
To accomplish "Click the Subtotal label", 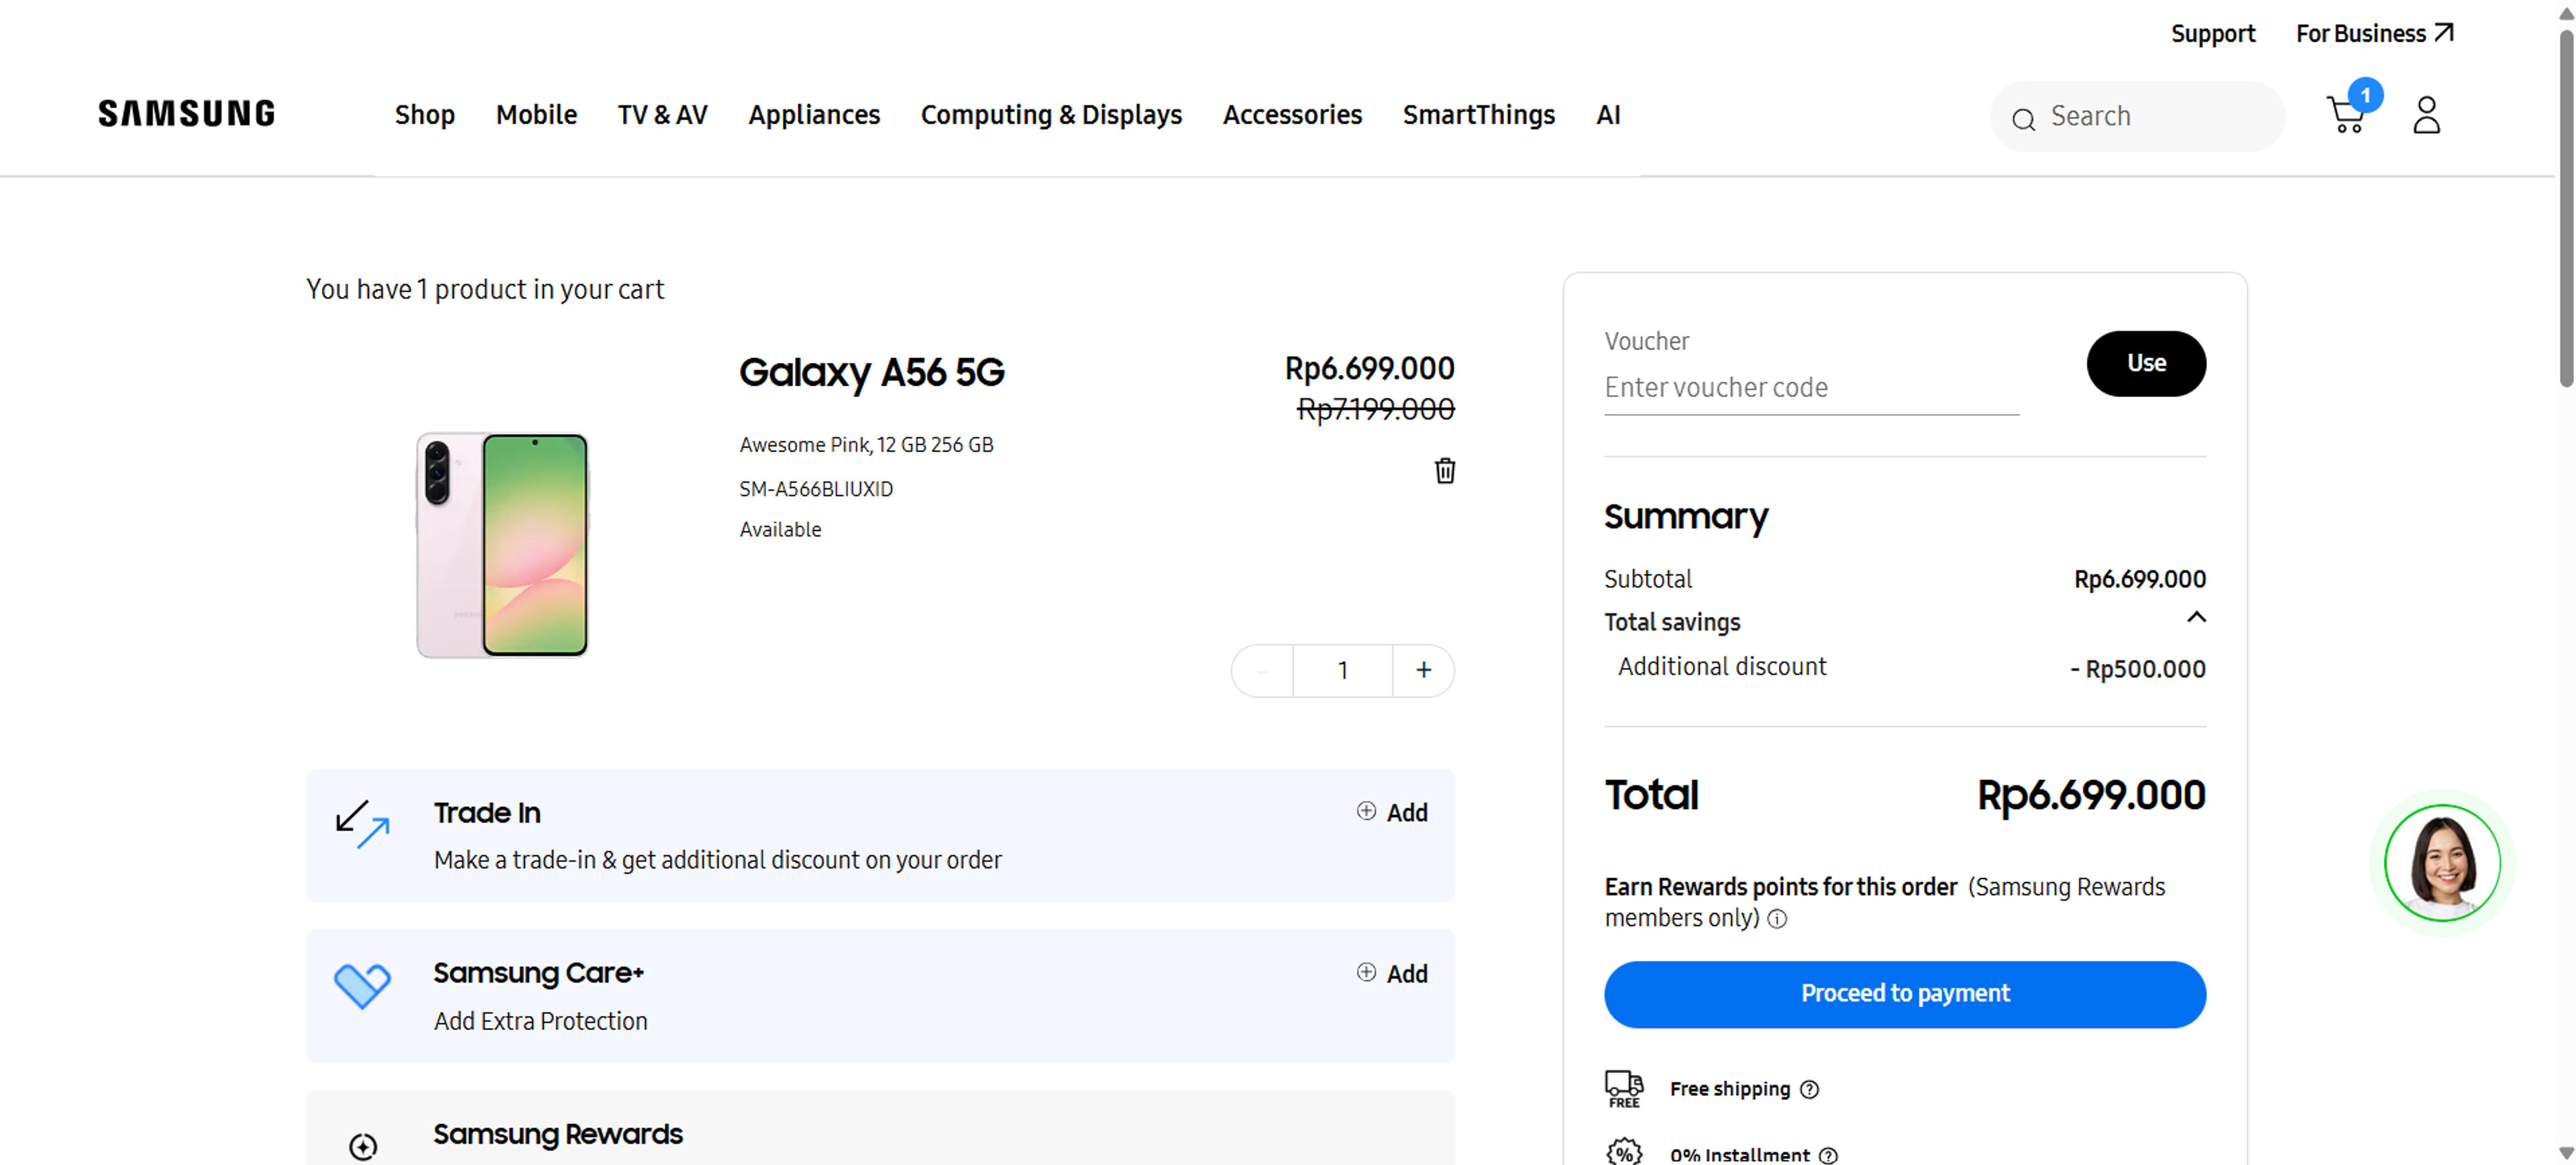I will tap(1648, 579).
